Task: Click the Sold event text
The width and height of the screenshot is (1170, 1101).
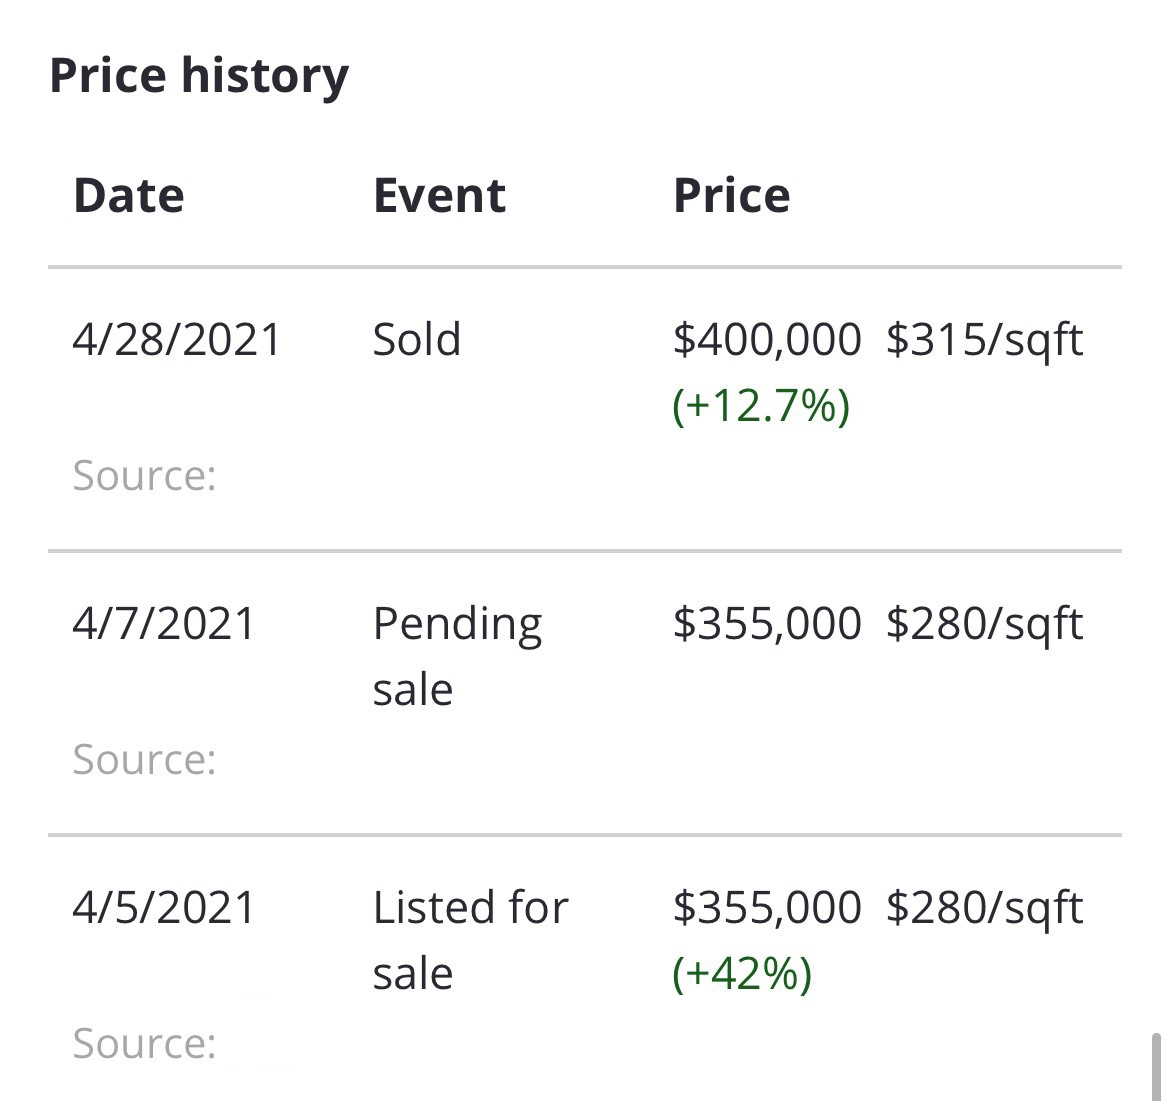Action: (416, 339)
